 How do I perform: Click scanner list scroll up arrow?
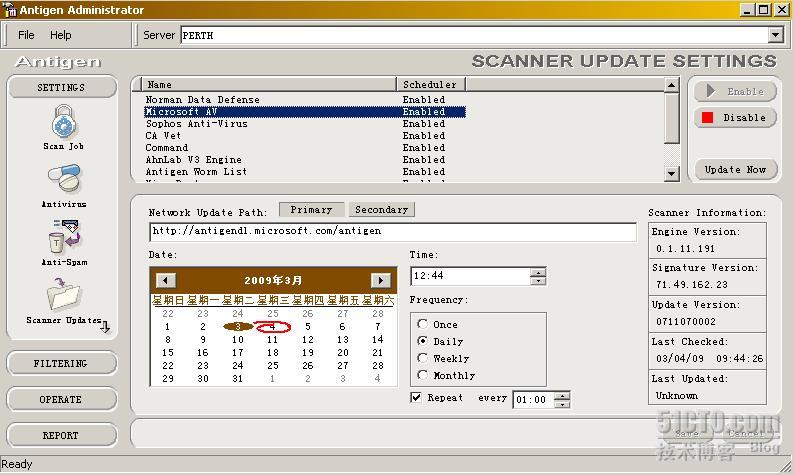tap(671, 85)
